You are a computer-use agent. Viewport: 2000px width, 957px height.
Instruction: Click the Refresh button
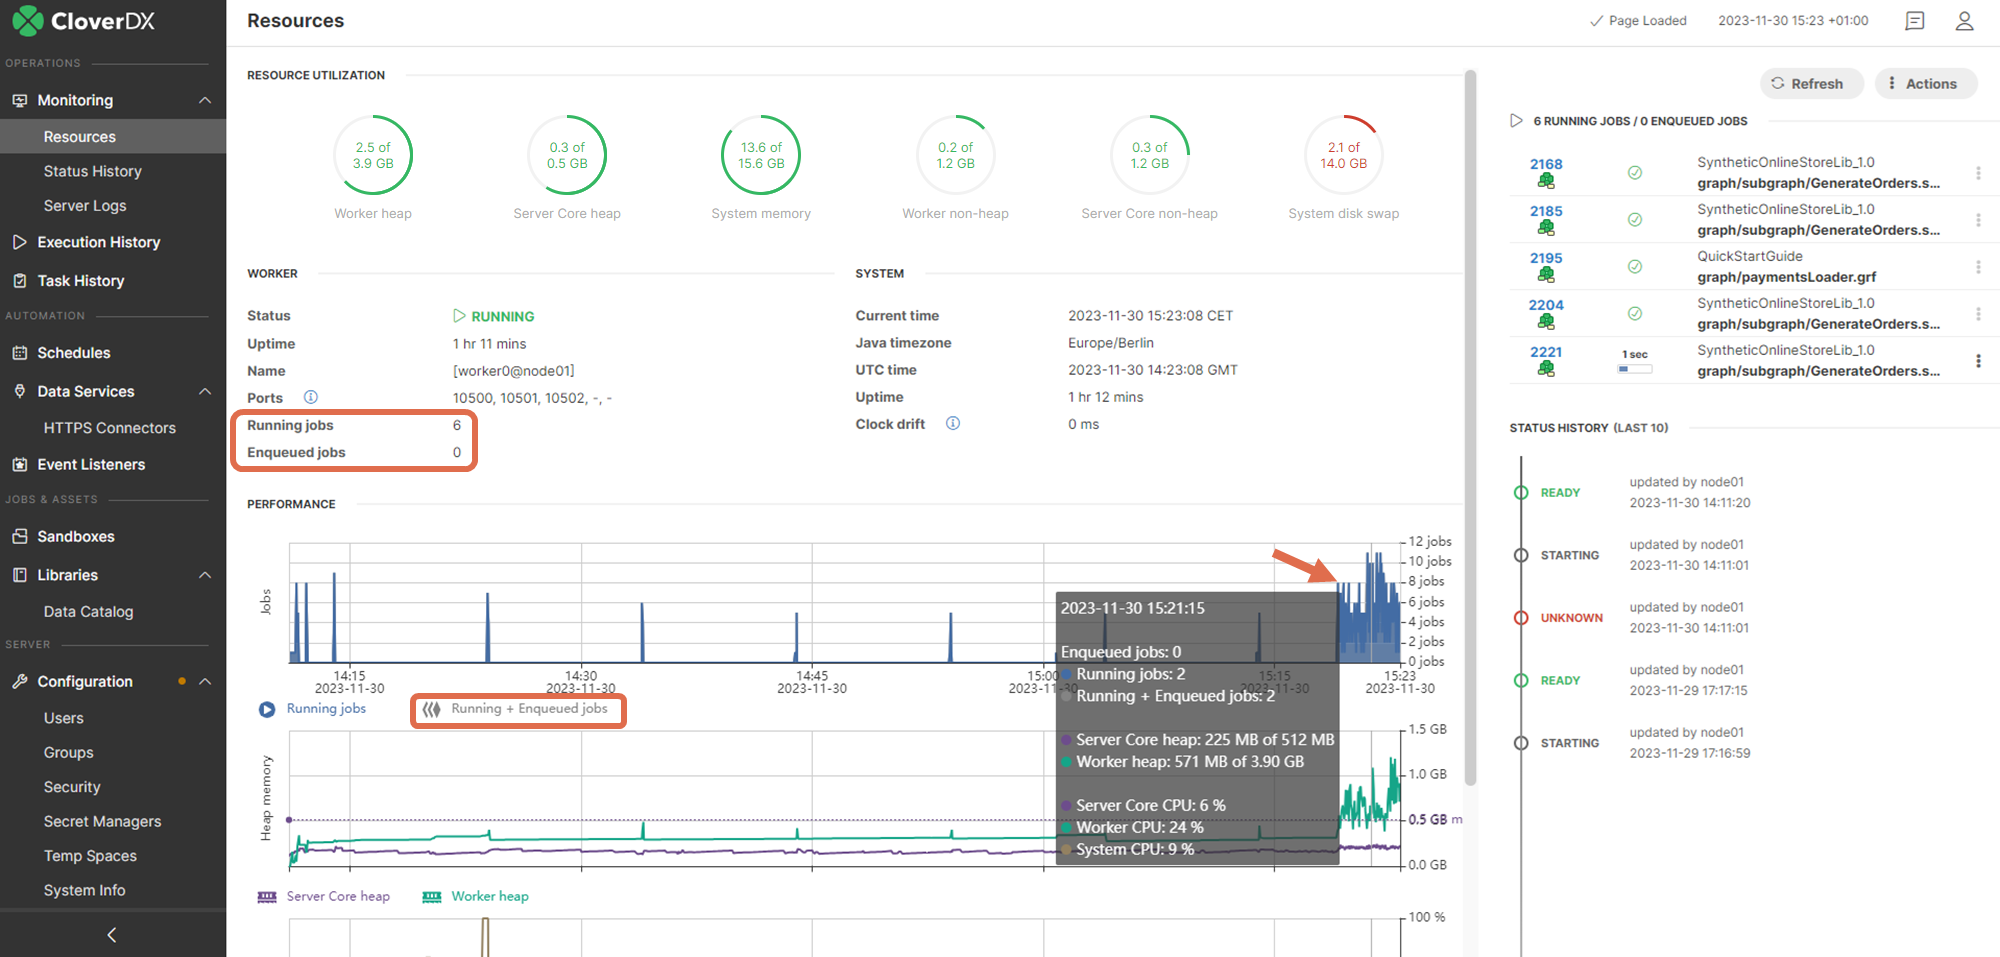point(1811,83)
